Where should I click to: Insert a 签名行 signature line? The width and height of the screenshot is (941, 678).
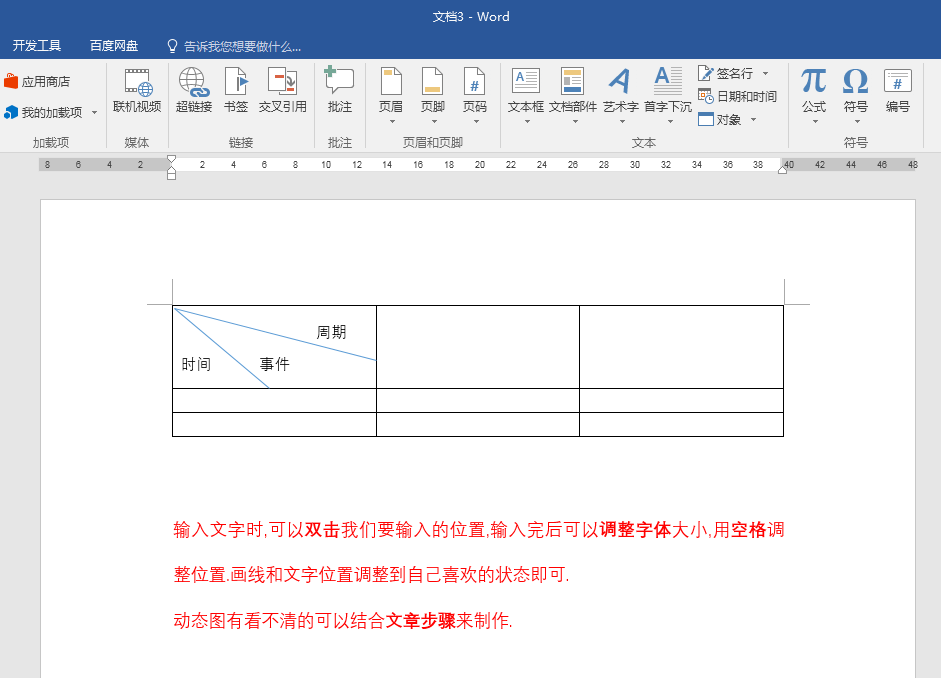(x=726, y=73)
